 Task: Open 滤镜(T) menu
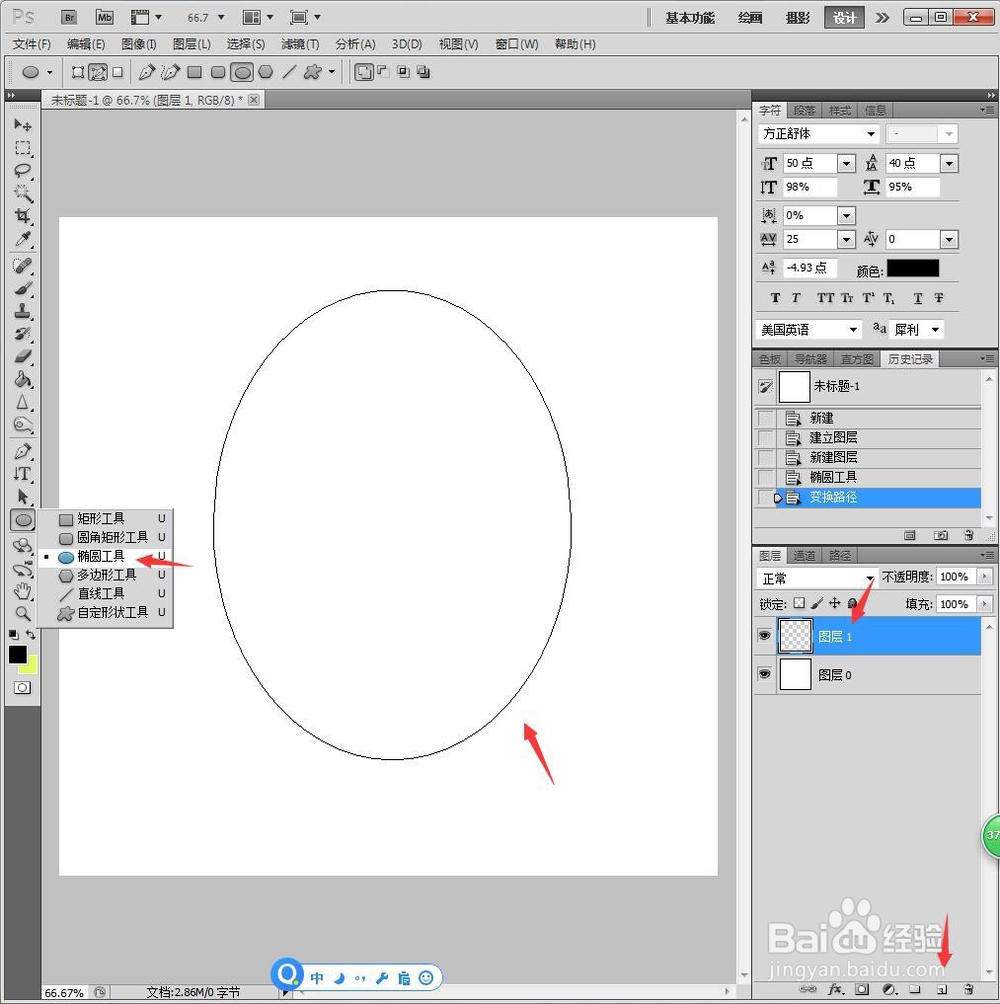pos(300,44)
